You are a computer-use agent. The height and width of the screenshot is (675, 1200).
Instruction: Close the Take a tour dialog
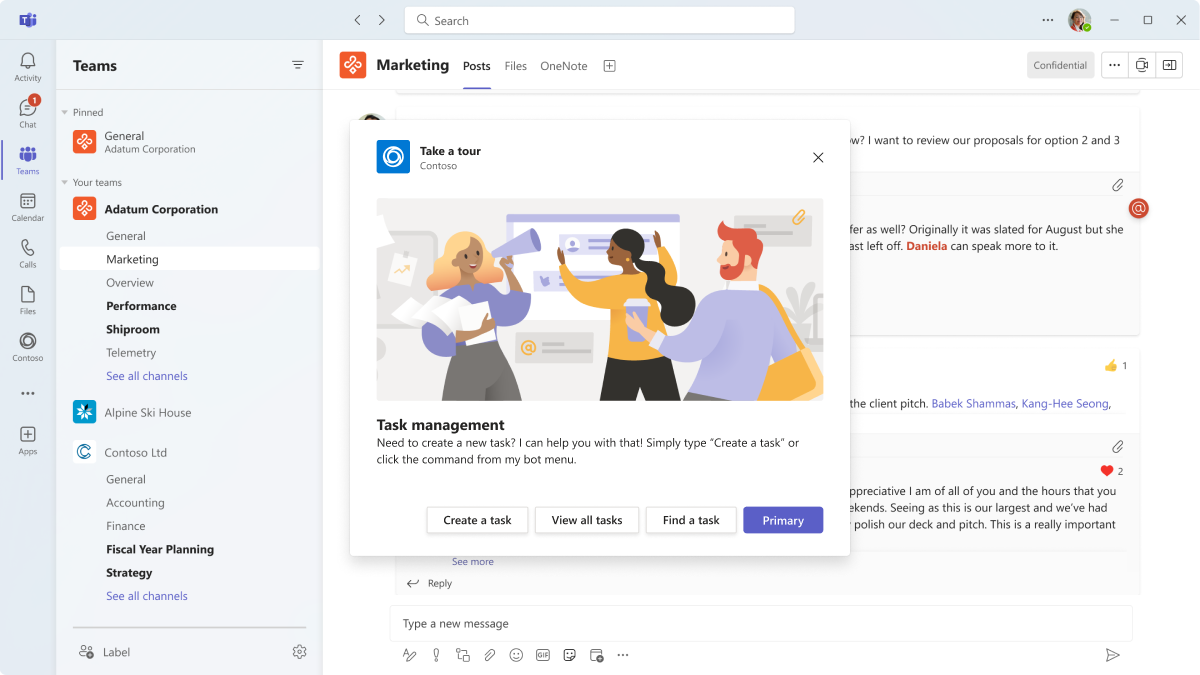[818, 157]
